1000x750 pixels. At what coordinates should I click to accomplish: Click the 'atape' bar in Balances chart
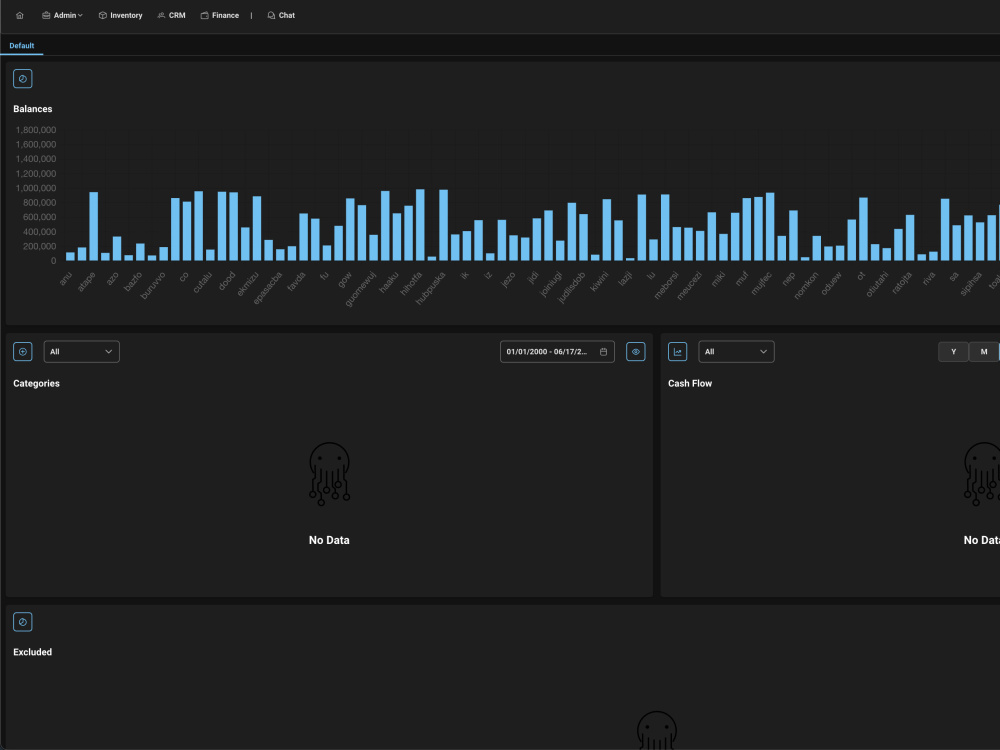point(94,226)
